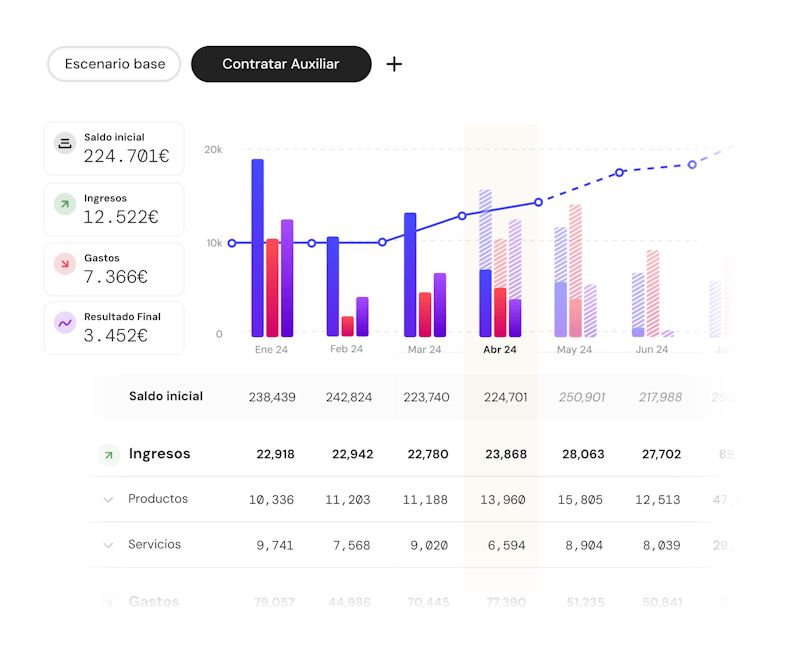Click the red icon beside Gastos row
800x670 pixels.
[108, 602]
